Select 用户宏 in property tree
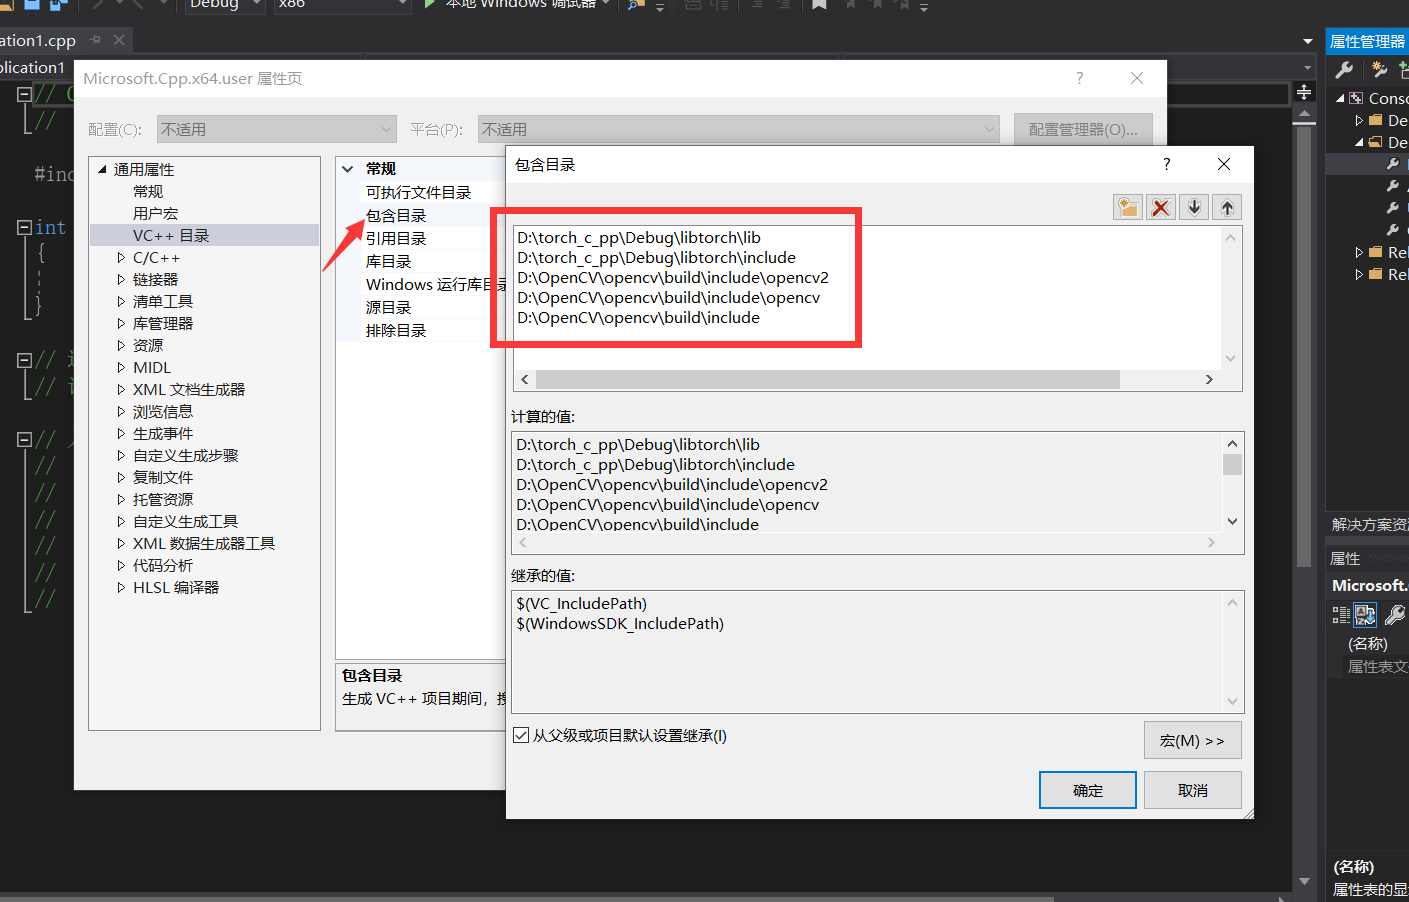The image size is (1409, 902). tap(155, 213)
